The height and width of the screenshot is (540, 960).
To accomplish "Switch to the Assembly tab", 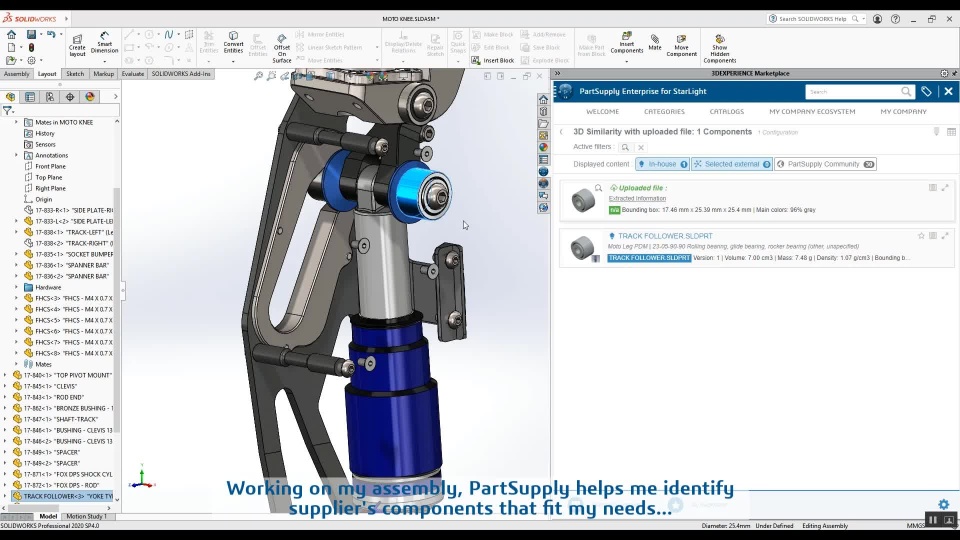I will [x=16, y=73].
